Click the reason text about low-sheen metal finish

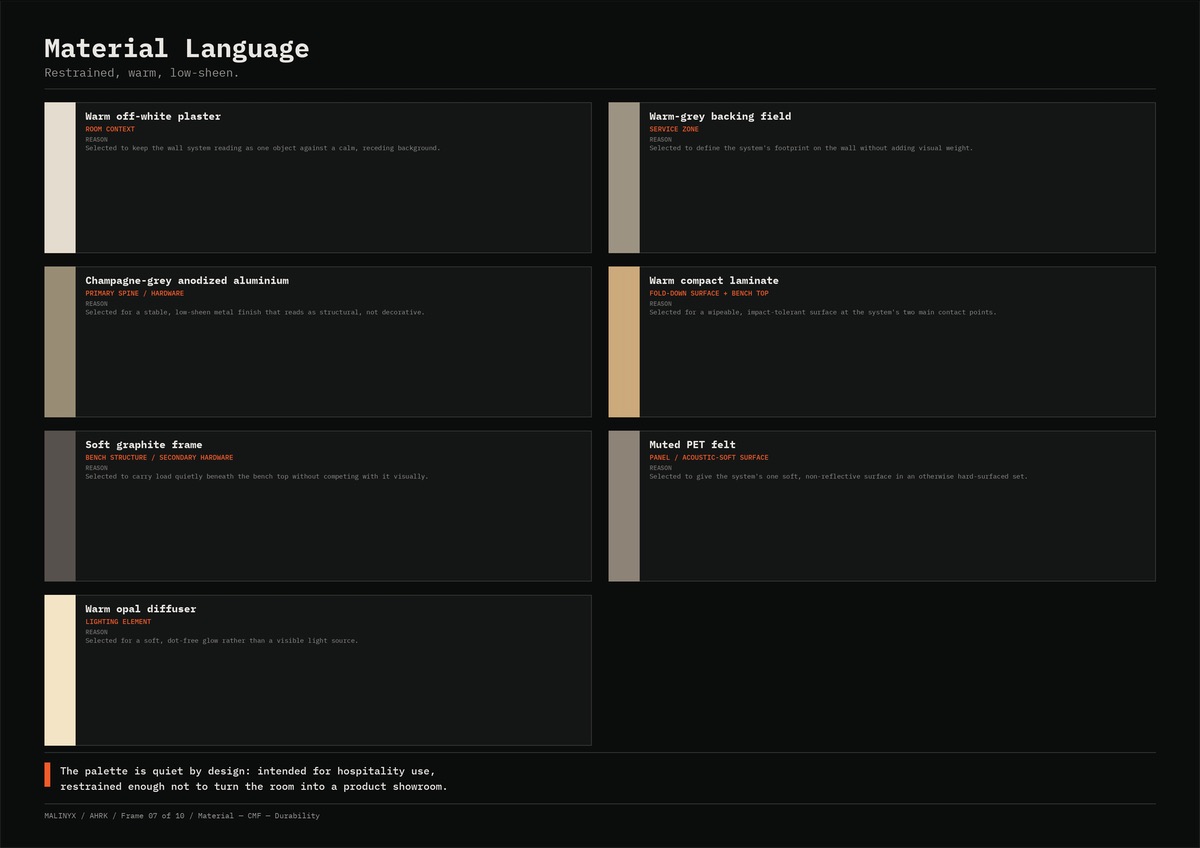(255, 312)
